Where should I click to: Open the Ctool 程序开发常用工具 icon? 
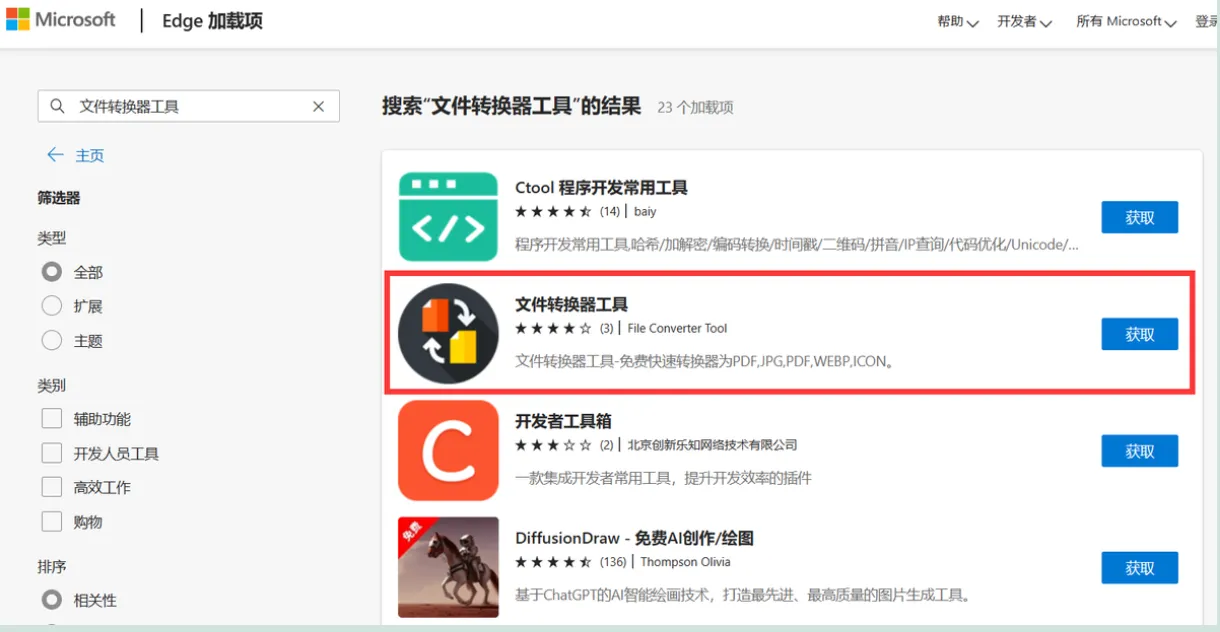tap(448, 216)
